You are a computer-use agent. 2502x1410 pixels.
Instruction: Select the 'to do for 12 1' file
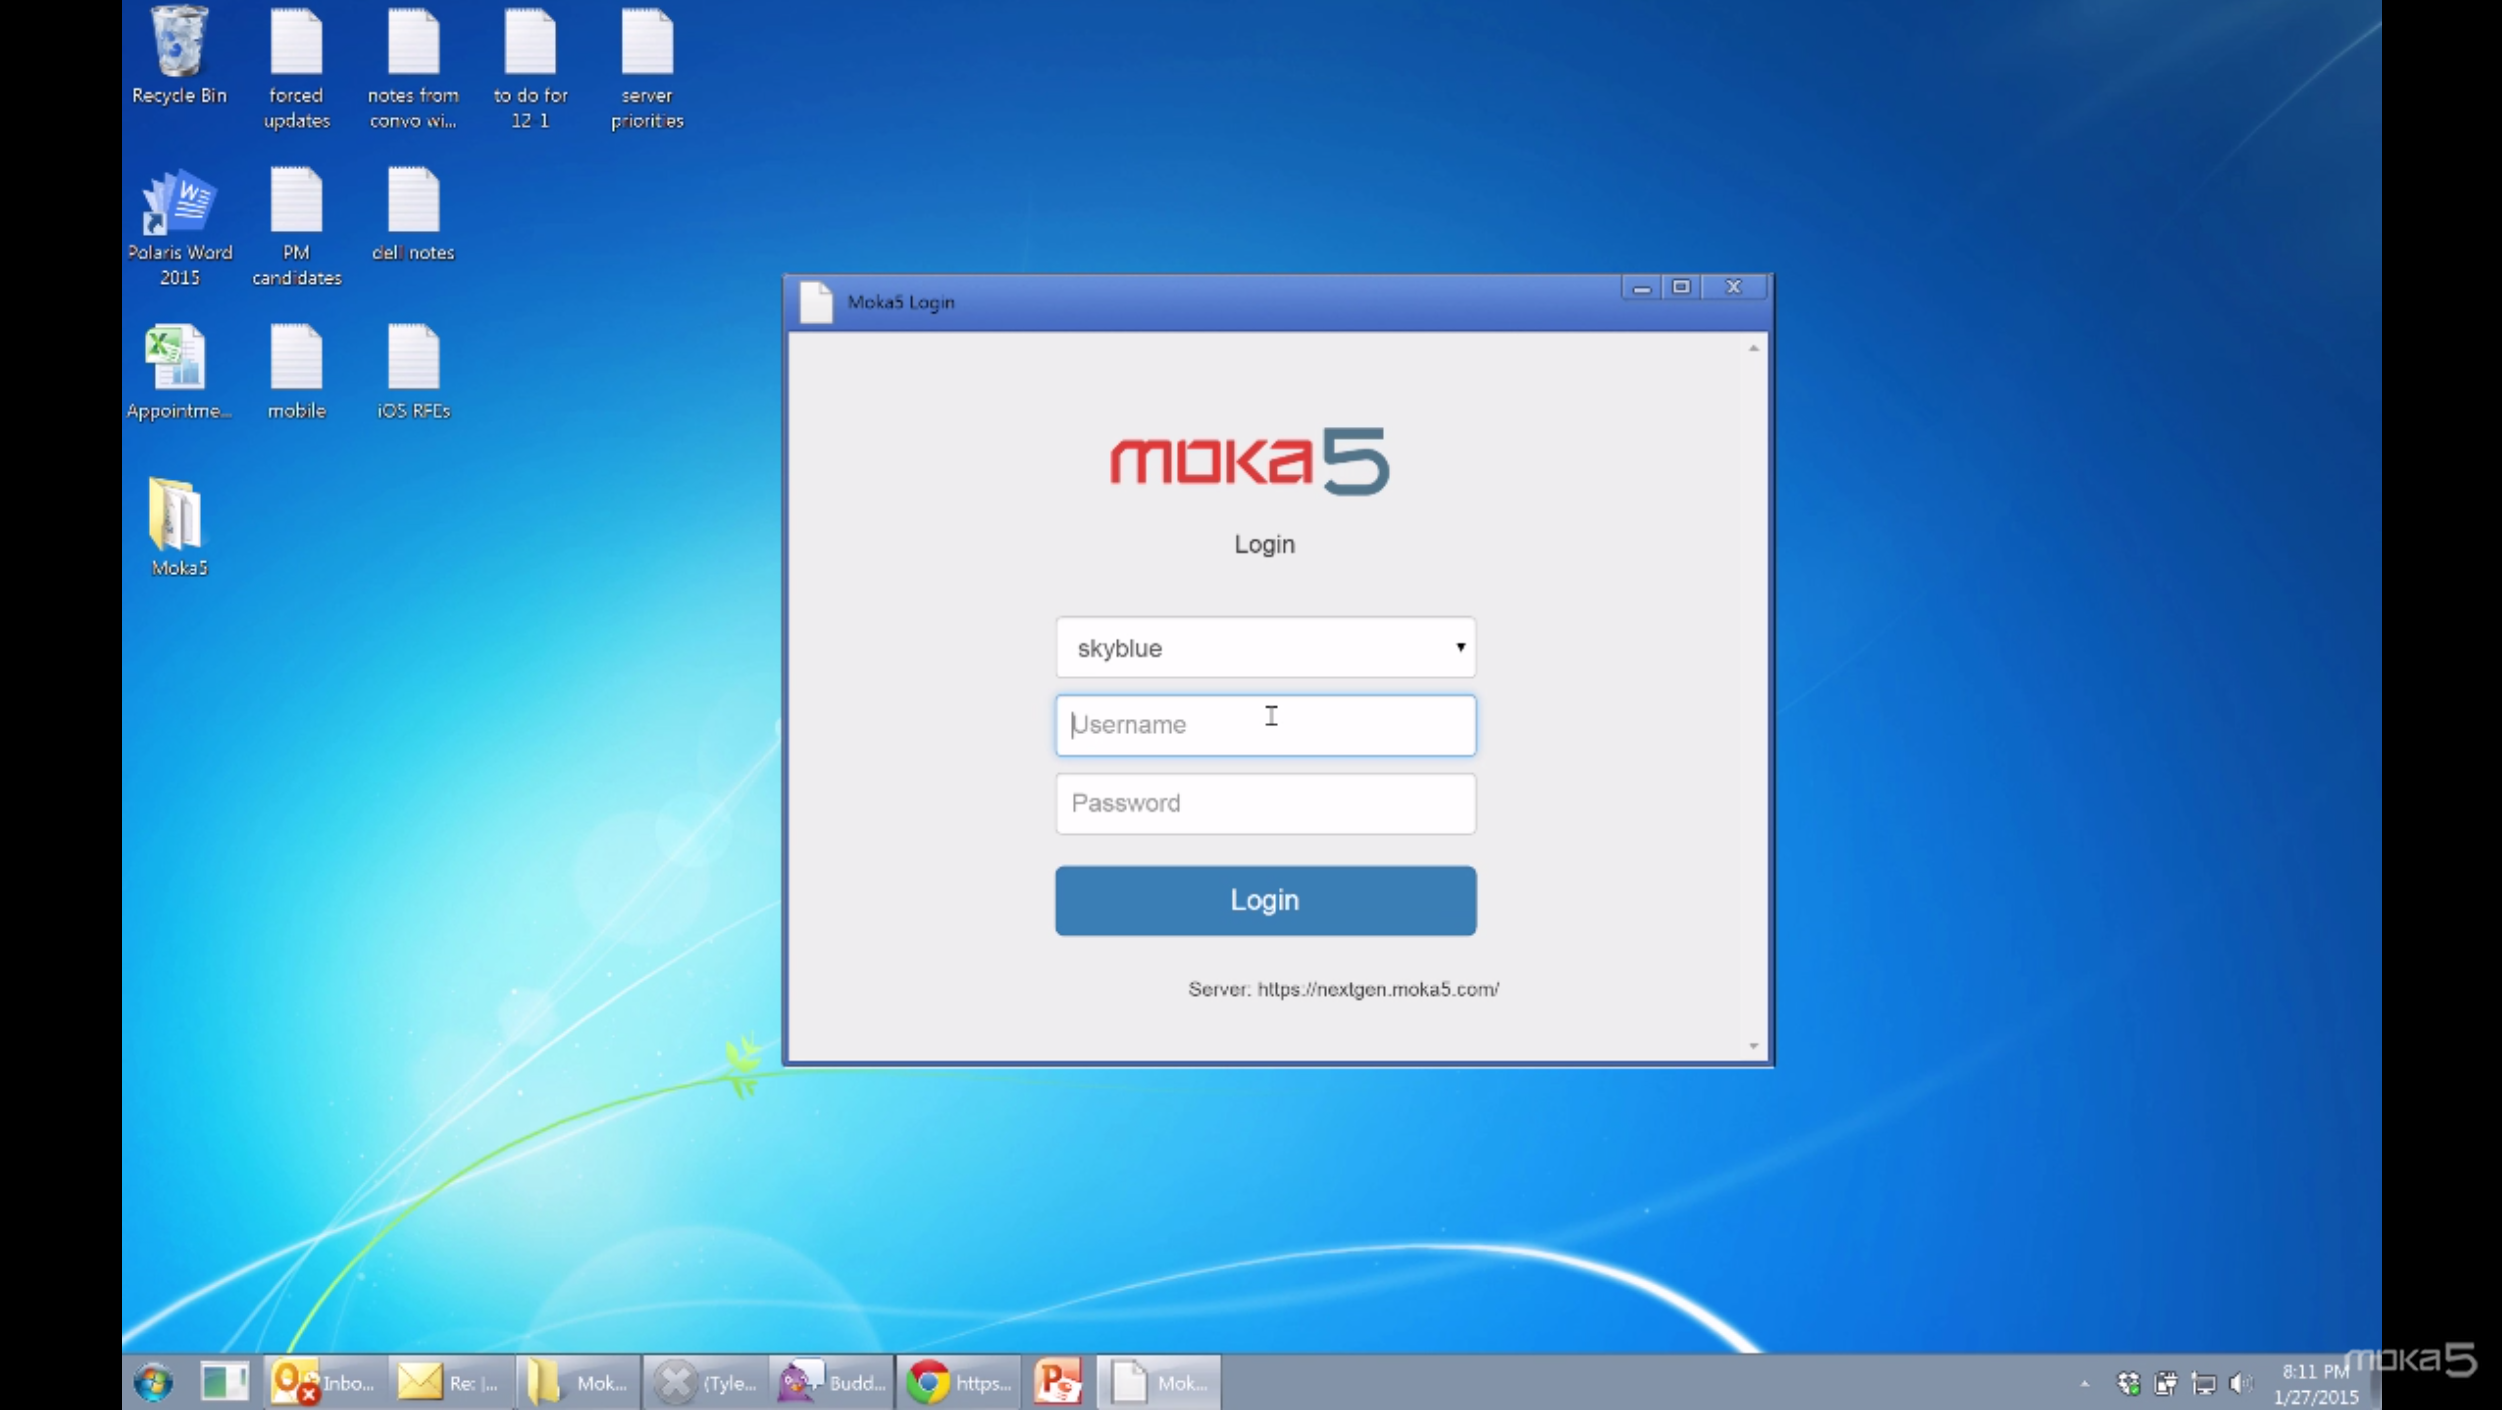point(530,68)
